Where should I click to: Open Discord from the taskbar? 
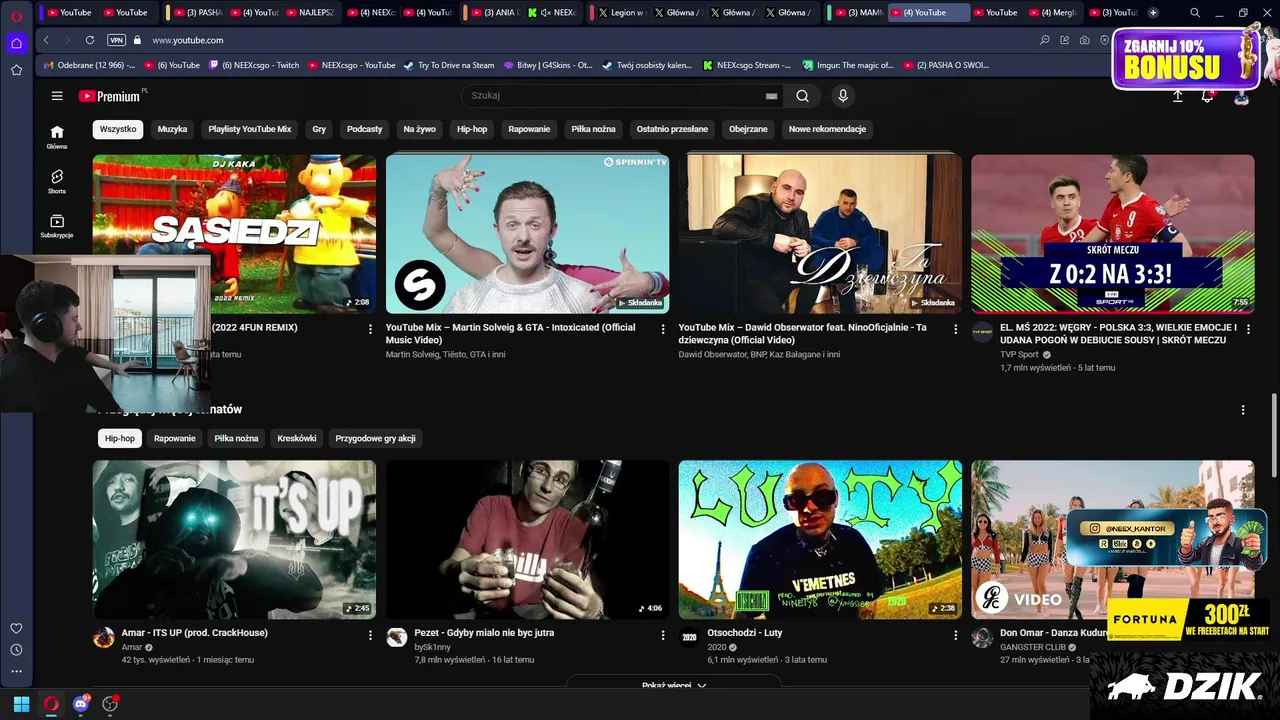pyautogui.click(x=81, y=704)
